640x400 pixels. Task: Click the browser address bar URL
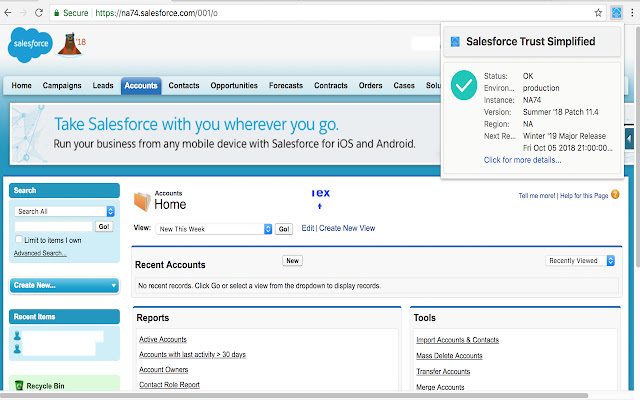coord(156,13)
